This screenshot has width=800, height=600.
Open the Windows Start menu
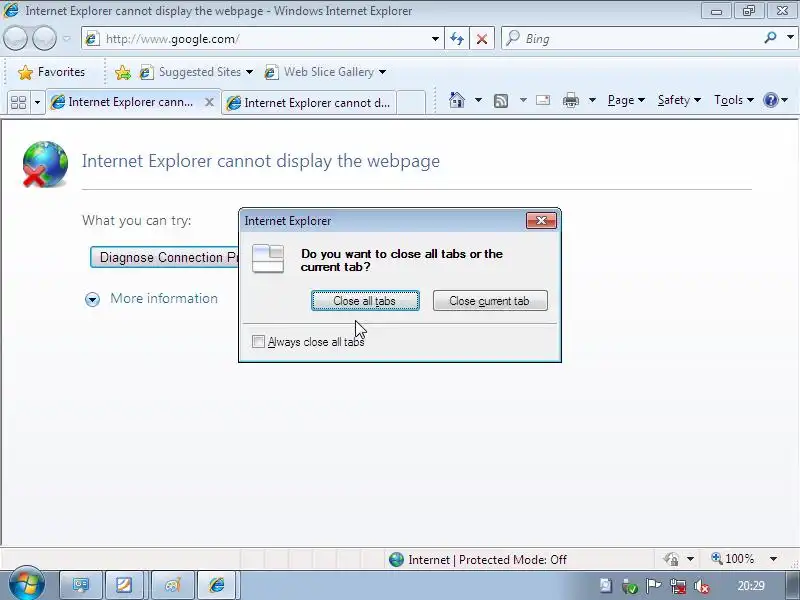coord(27,584)
